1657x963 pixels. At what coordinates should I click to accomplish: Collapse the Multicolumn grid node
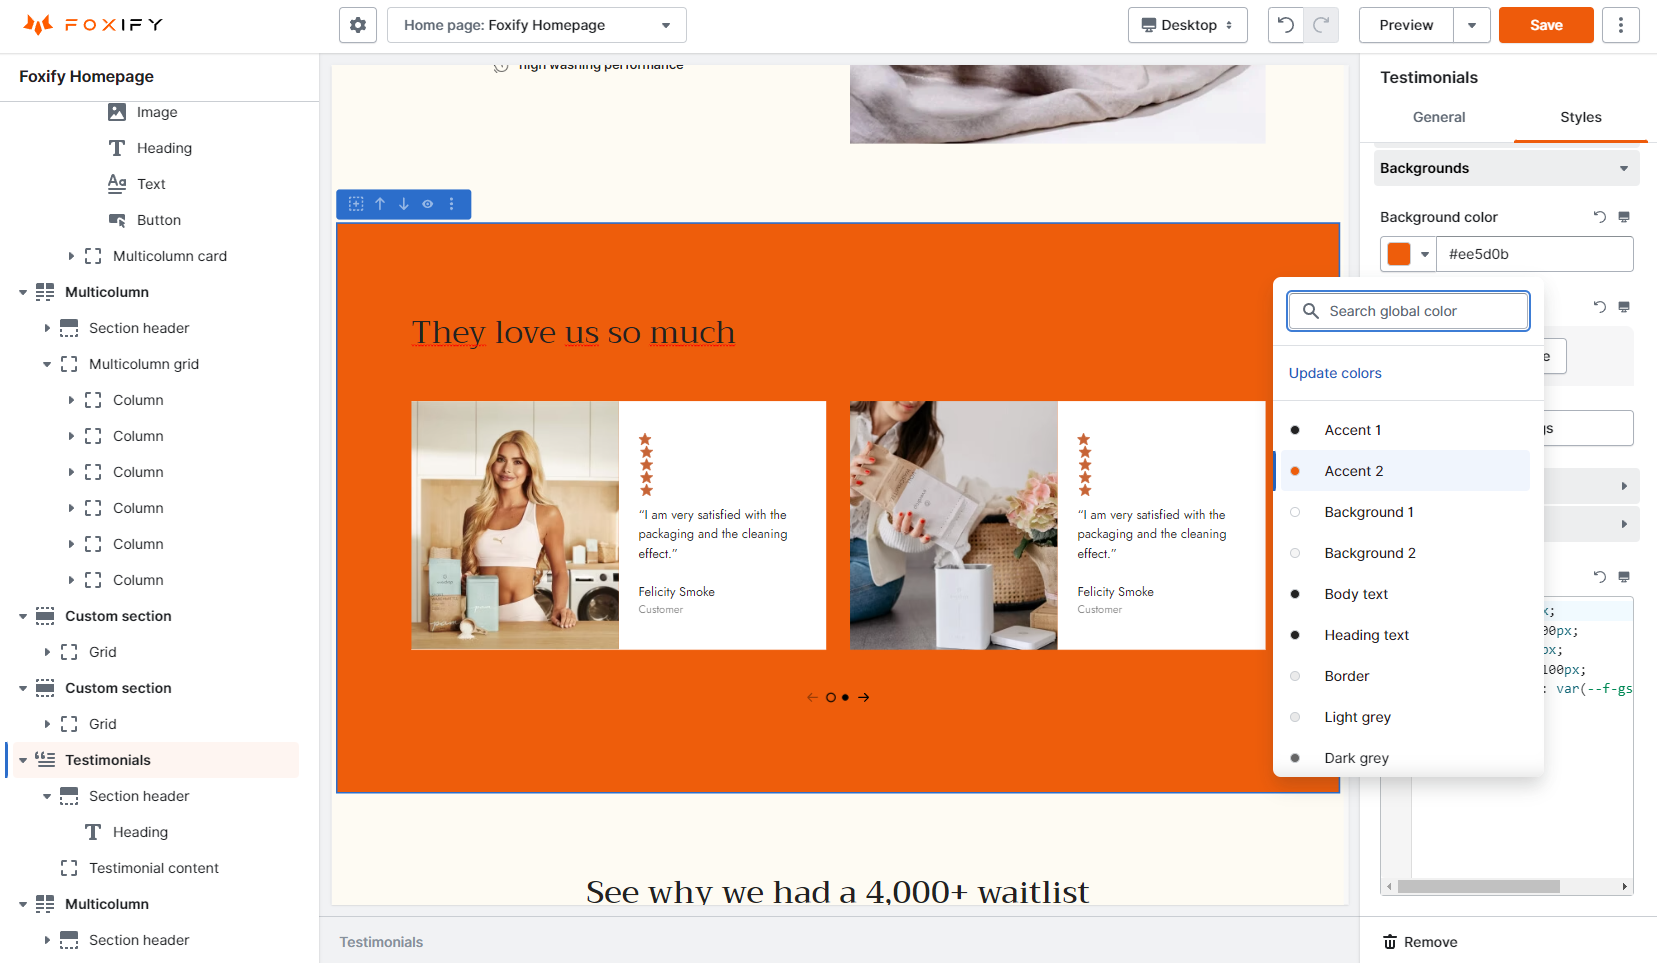coord(47,364)
